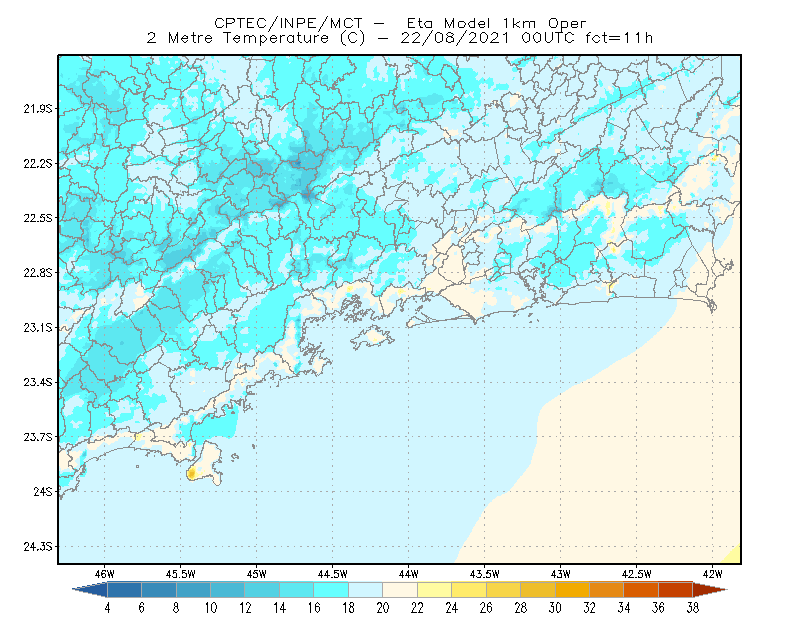Select the 20–22 cream color segment
The height and width of the screenshot is (618, 800).
coord(400,590)
